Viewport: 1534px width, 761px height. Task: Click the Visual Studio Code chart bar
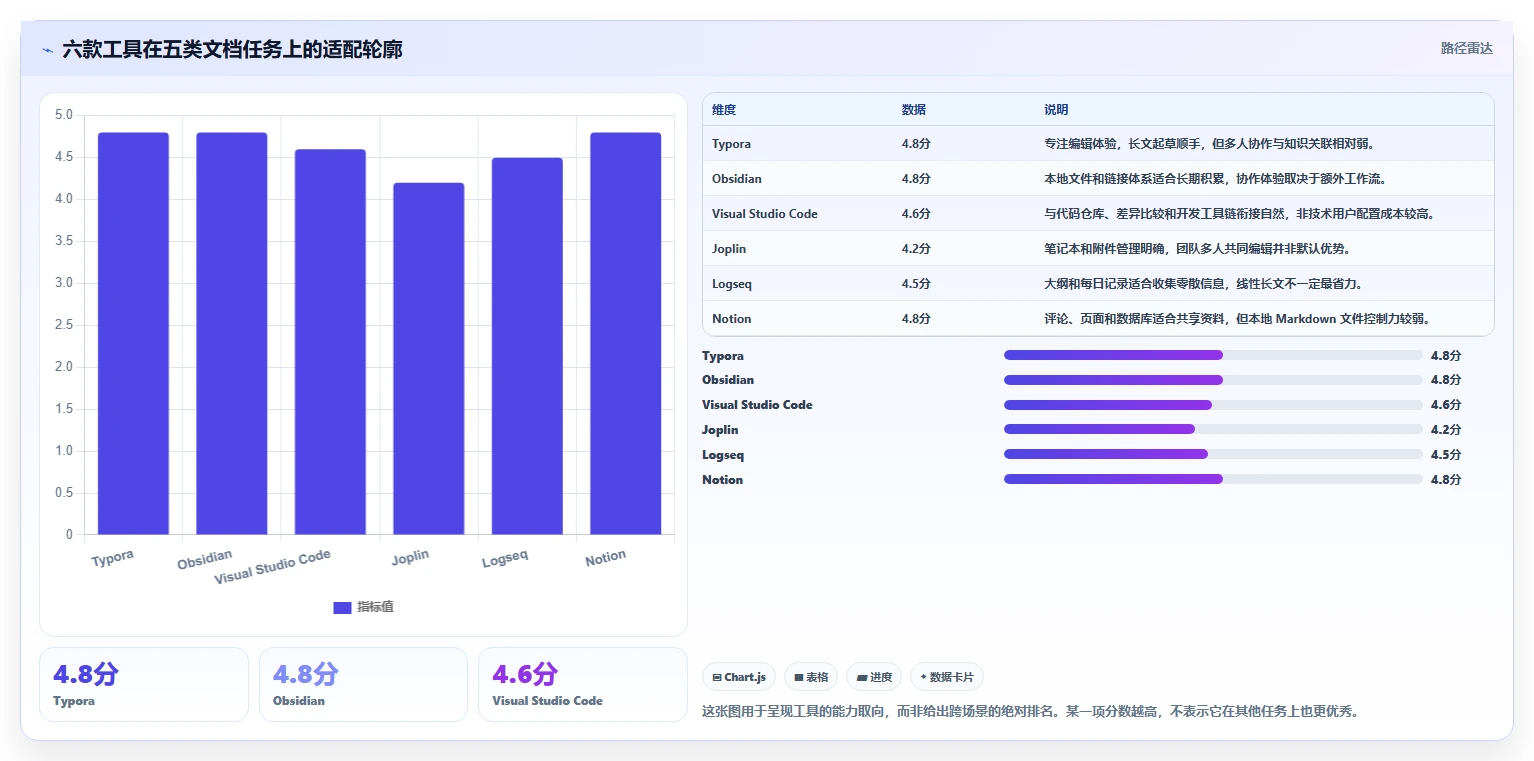(x=330, y=342)
